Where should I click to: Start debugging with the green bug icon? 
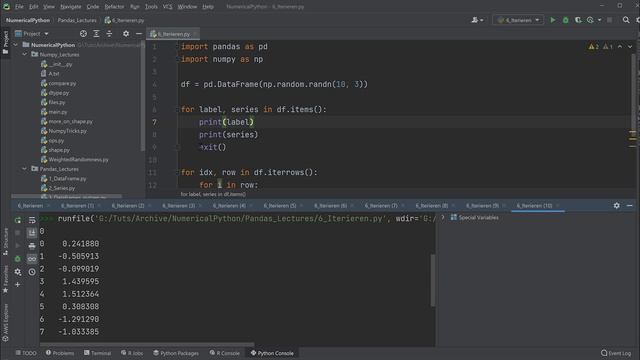[565, 20]
